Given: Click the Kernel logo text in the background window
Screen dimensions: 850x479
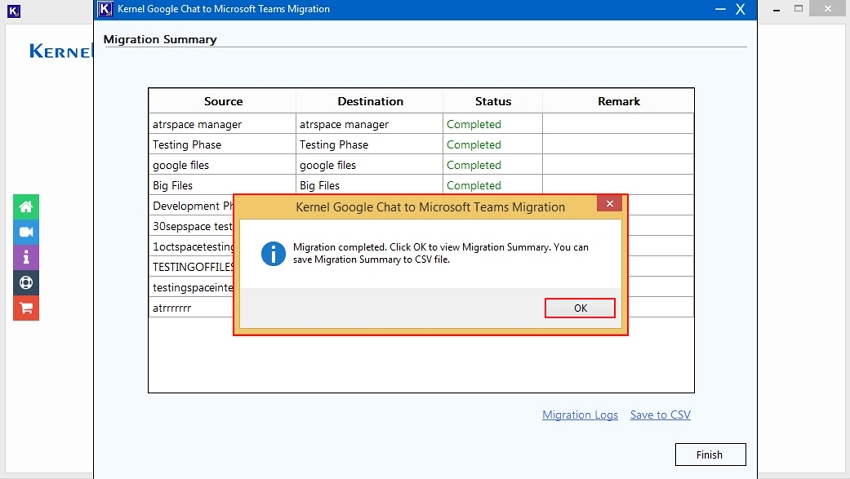Looking at the screenshot, I should tap(61, 51).
